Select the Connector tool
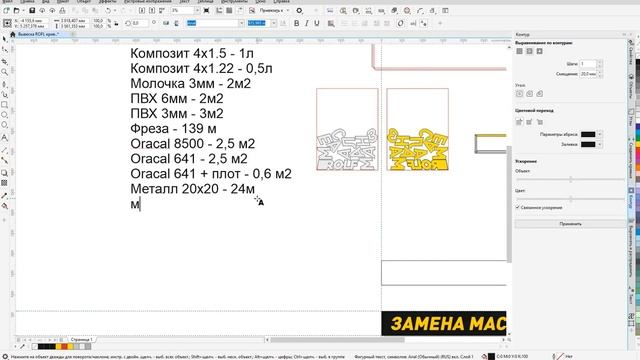Viewport: 640px width, 360px height. point(4,160)
